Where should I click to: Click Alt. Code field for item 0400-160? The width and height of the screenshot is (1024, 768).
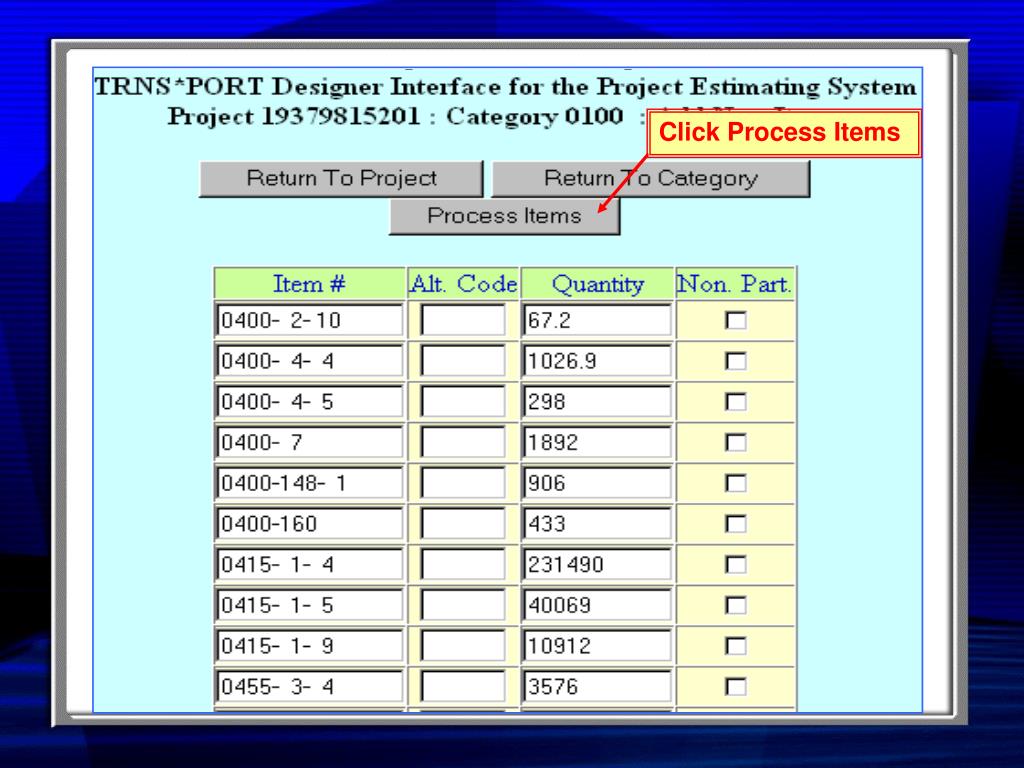pyautogui.click(x=463, y=523)
